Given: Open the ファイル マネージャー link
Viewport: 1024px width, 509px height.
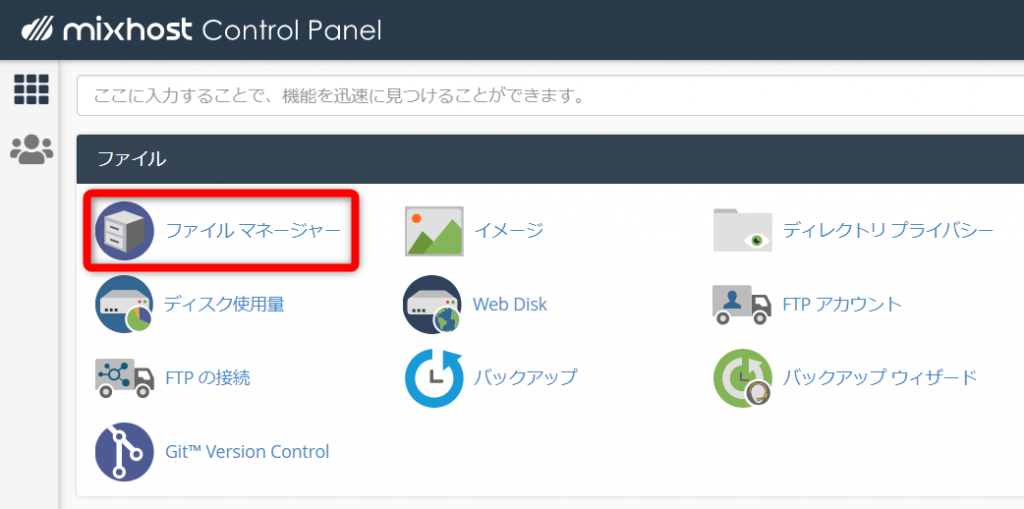Looking at the screenshot, I should (253, 231).
